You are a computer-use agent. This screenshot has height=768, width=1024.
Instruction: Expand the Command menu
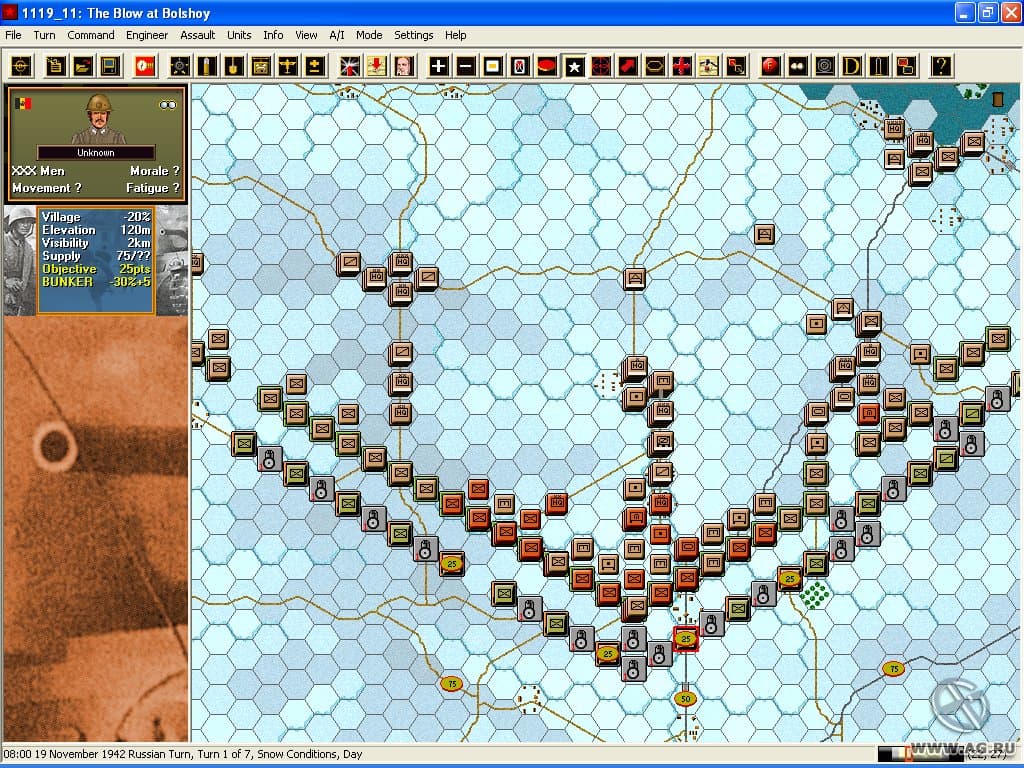coord(91,35)
